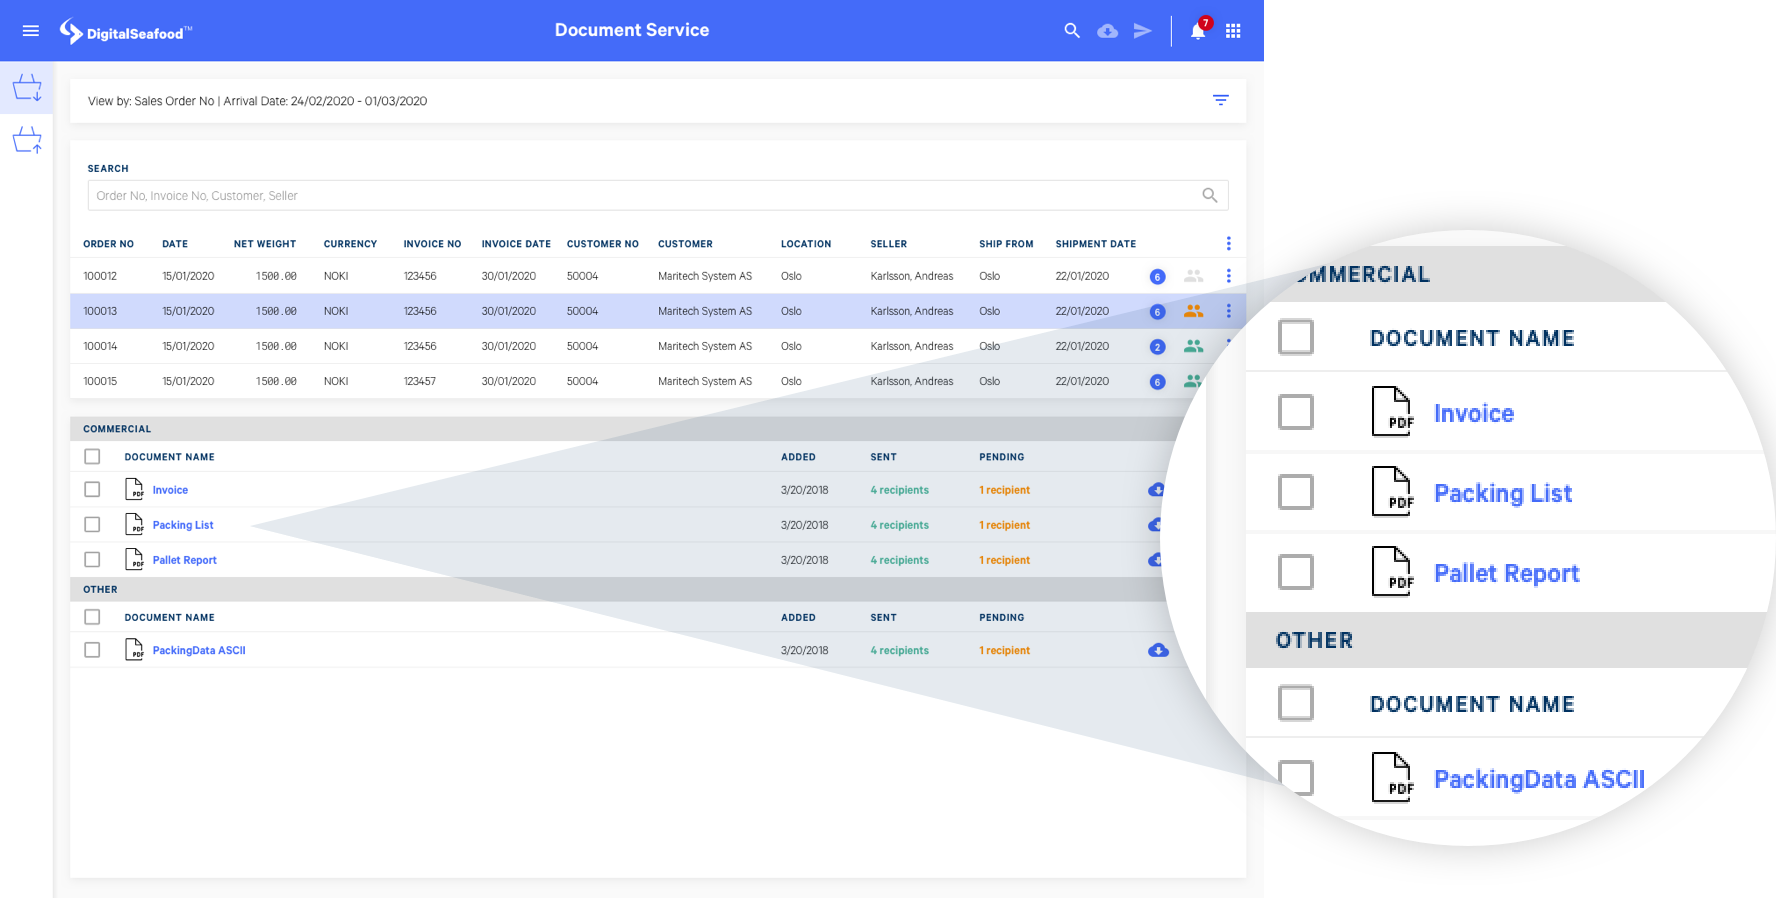
Task: Select the basket download sidebar icon
Action: click(27, 88)
